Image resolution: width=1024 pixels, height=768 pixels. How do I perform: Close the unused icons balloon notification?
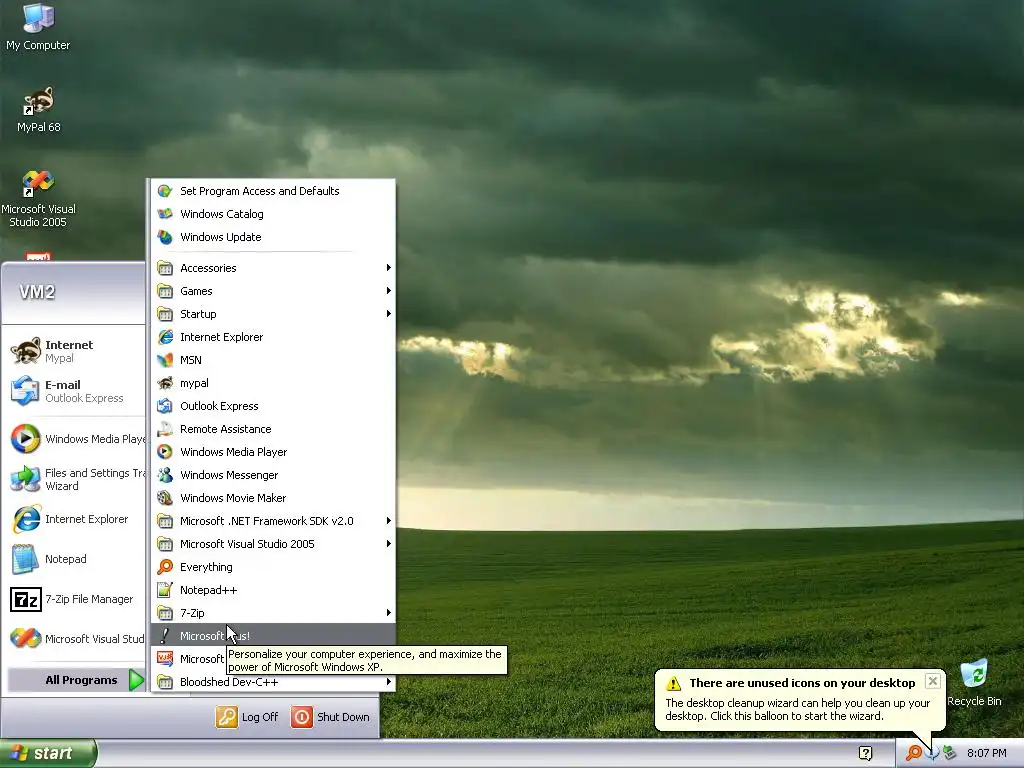pyautogui.click(x=933, y=681)
